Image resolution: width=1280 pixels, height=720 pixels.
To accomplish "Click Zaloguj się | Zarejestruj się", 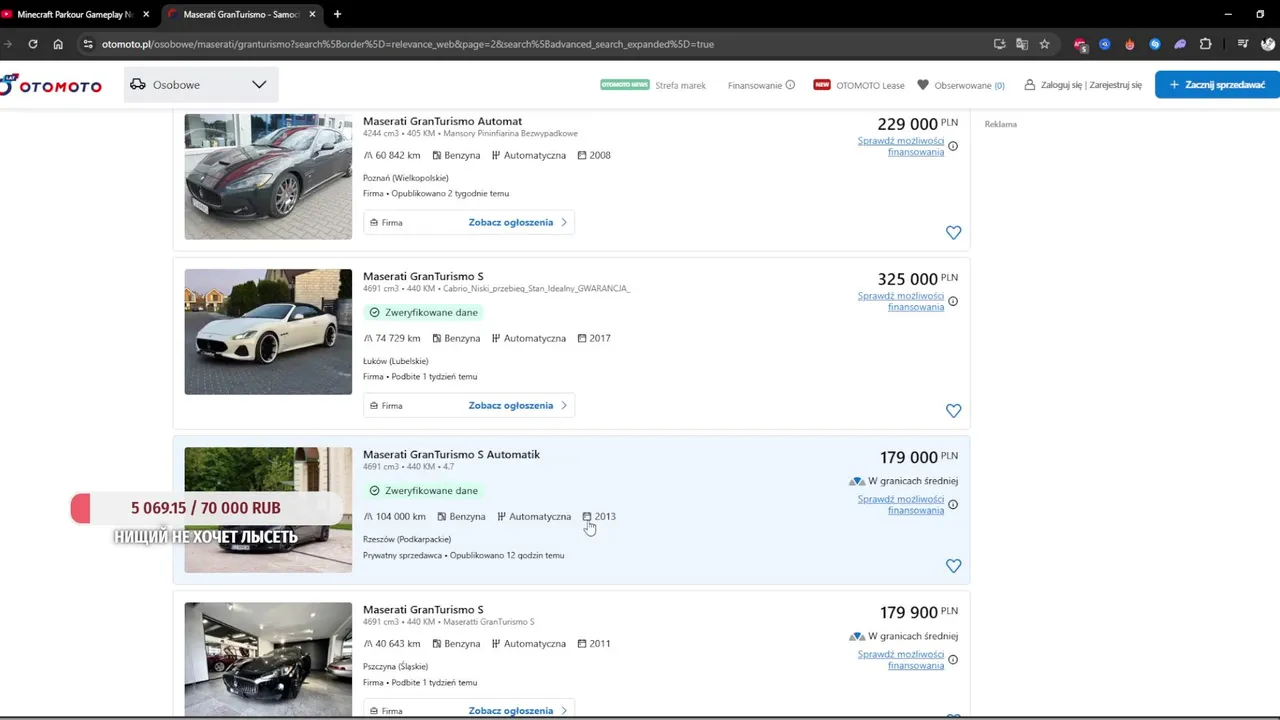I will [1091, 85].
